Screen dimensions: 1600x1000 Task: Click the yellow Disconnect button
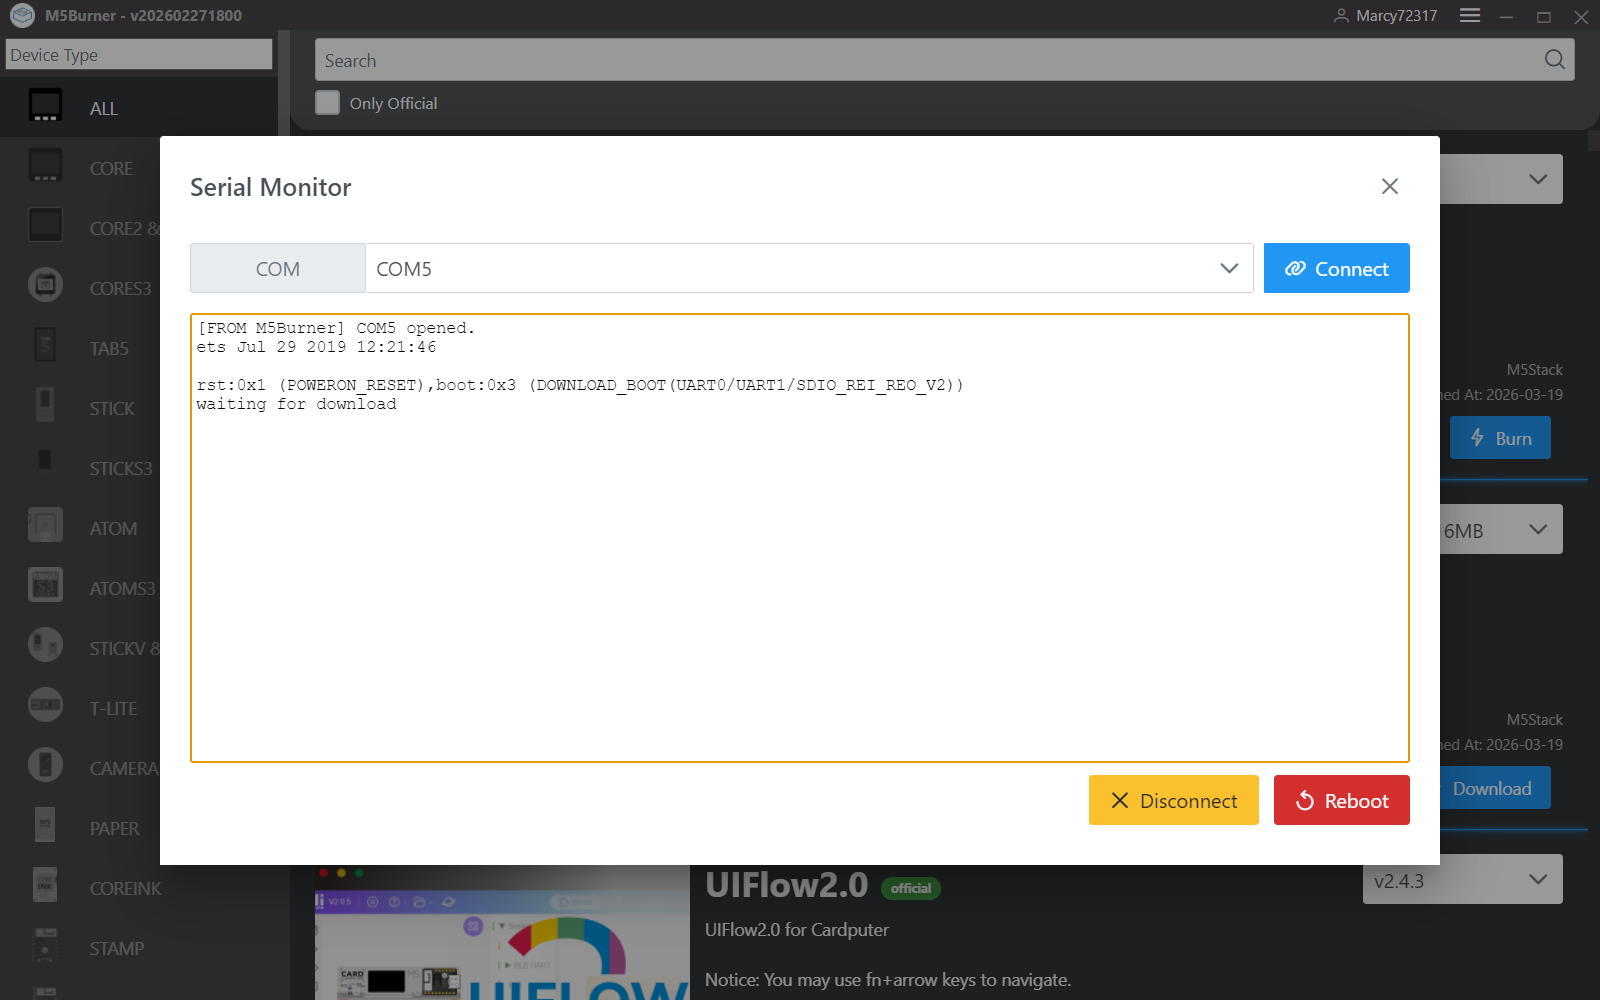(x=1173, y=800)
